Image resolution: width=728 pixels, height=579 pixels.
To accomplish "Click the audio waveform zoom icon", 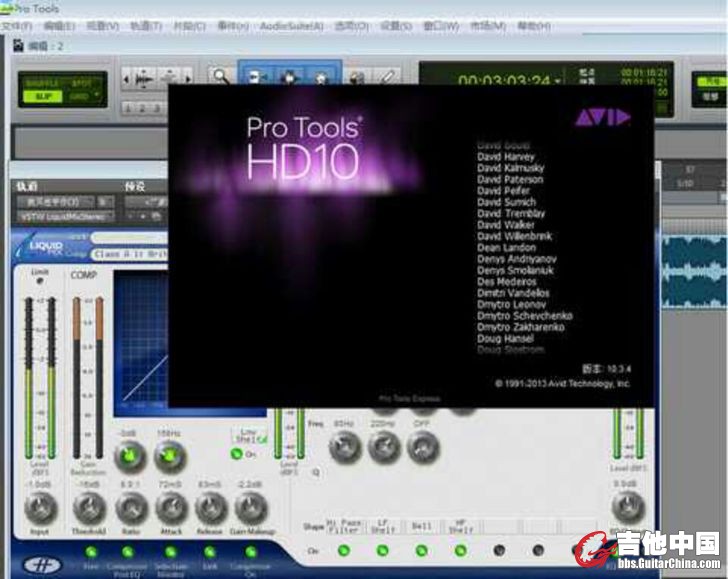I will 144,79.
